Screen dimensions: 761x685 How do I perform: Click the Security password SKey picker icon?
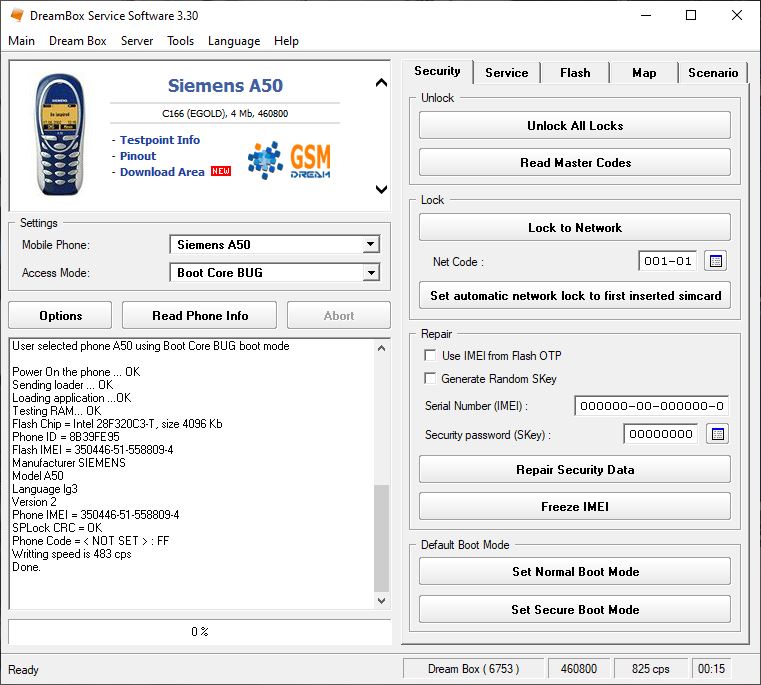(x=717, y=434)
